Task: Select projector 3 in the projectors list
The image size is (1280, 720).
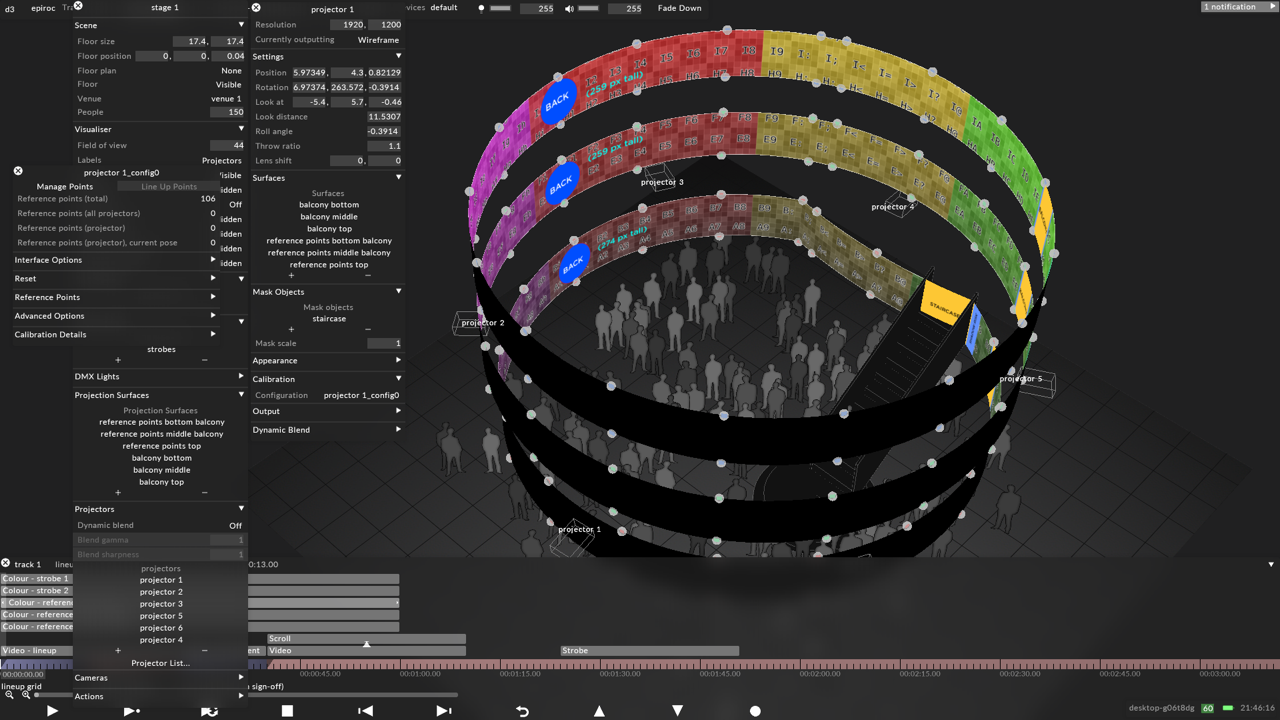Action: 161,604
